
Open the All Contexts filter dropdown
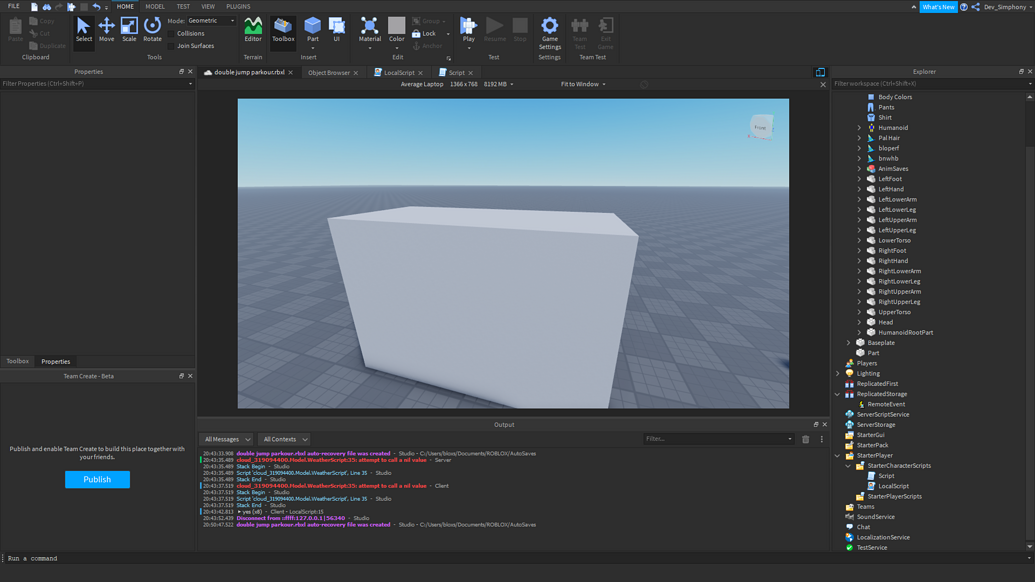[285, 439]
